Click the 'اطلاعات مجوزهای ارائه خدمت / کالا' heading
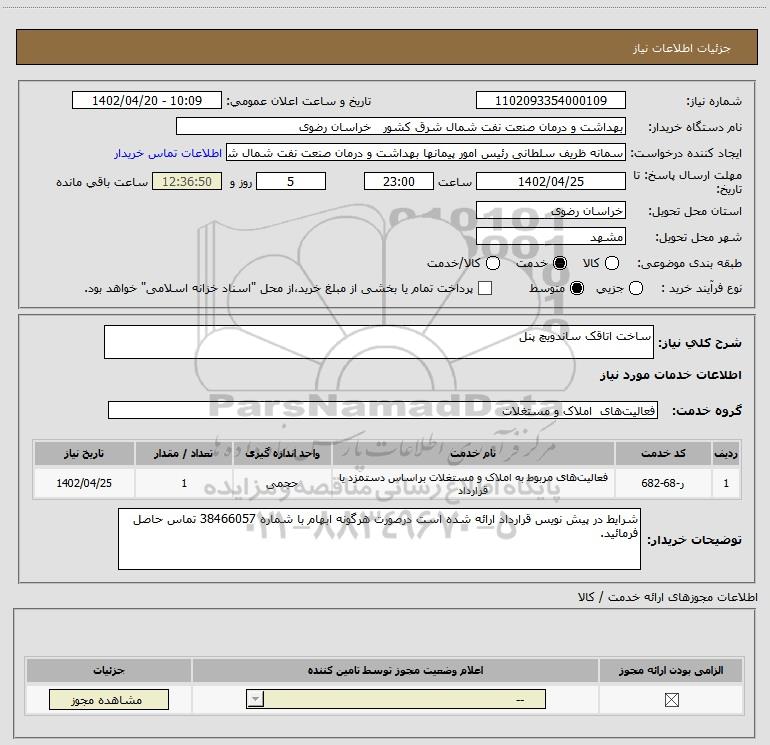This screenshot has width=770, height=745. (x=667, y=597)
